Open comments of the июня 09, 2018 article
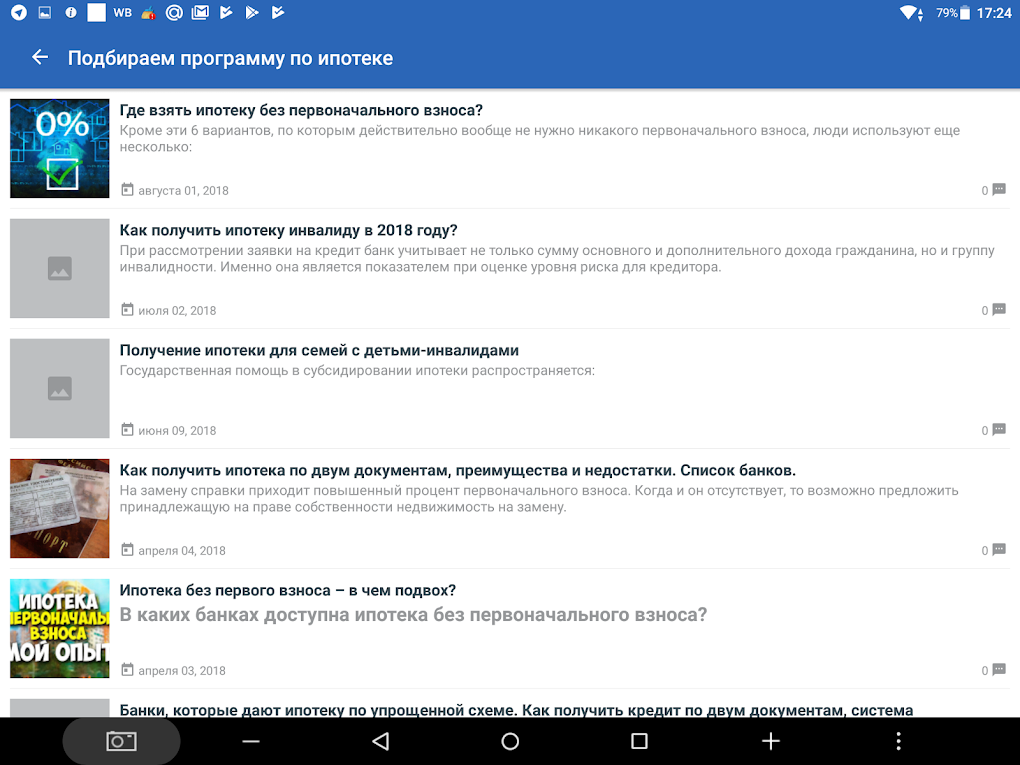Viewport: 1020px width, 765px height. click(993, 430)
